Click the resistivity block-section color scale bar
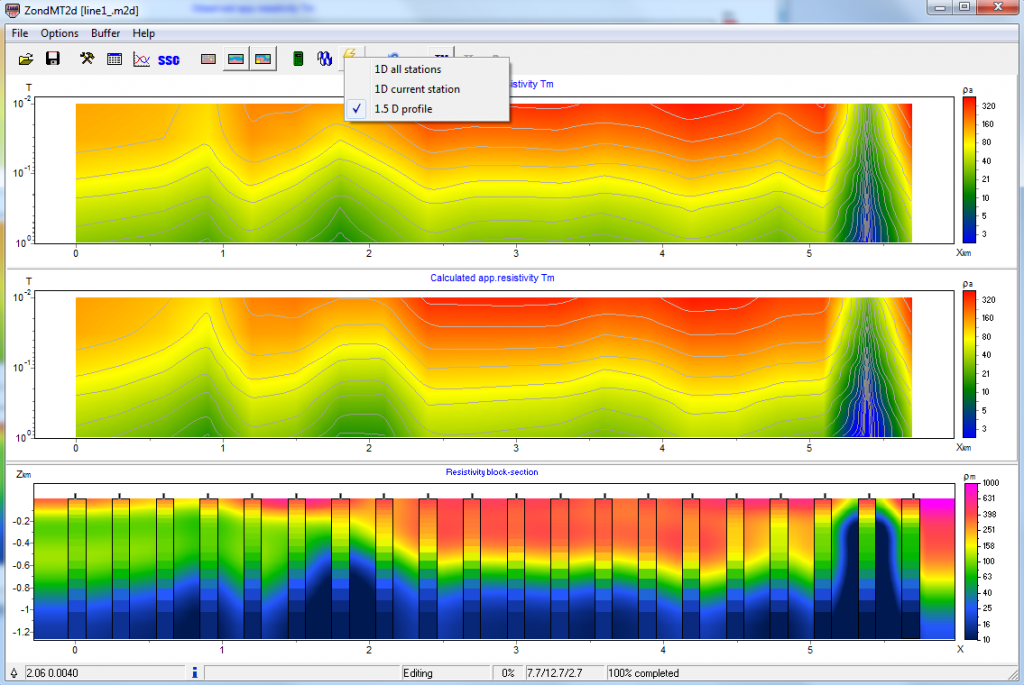 click(x=972, y=562)
